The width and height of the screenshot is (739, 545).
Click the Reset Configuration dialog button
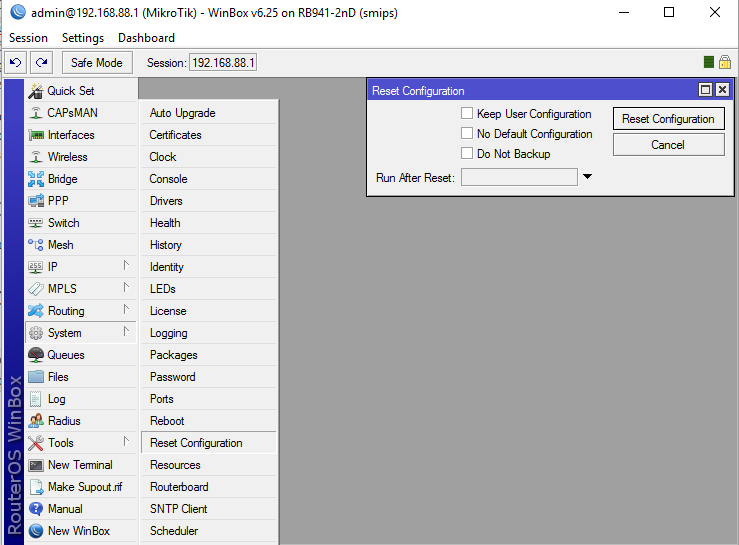point(668,119)
